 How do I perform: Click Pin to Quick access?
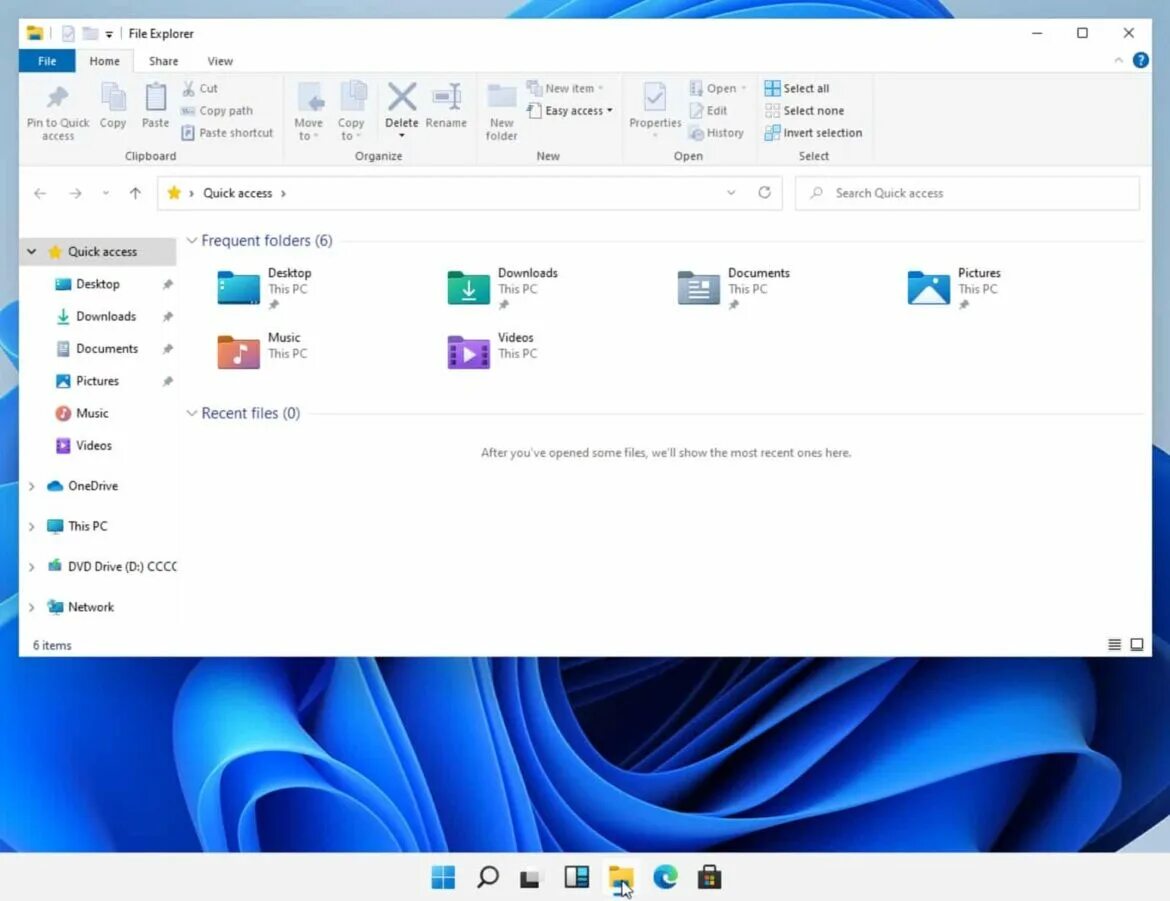tap(57, 110)
